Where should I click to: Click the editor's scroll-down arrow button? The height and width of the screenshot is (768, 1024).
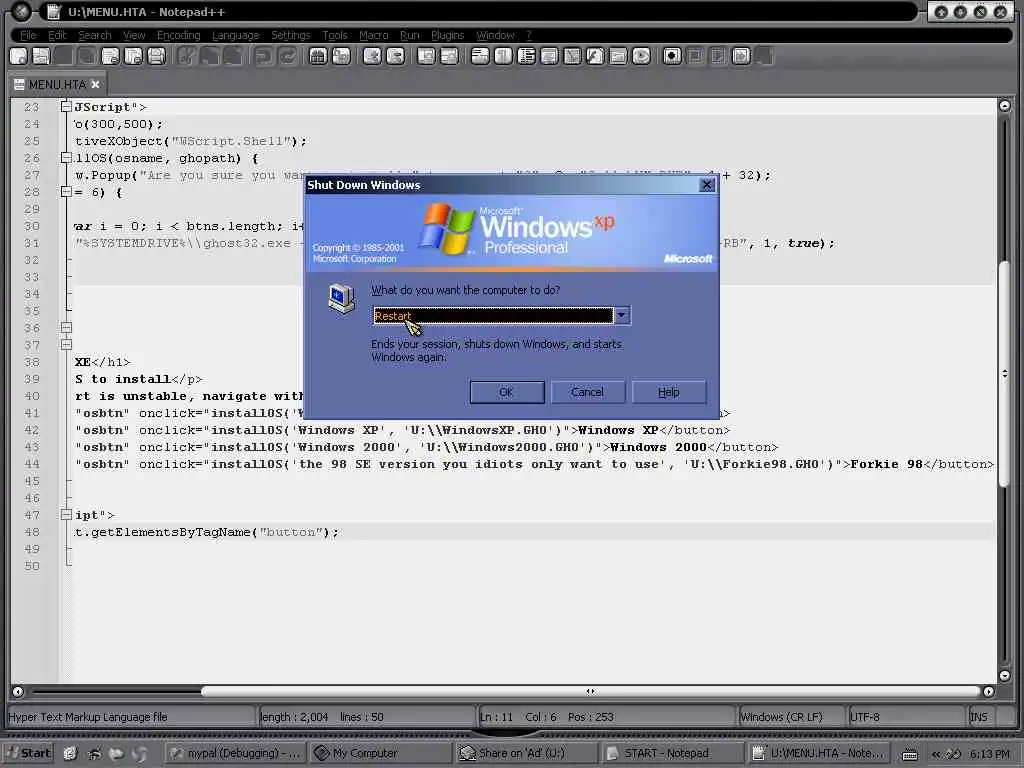[1004, 675]
